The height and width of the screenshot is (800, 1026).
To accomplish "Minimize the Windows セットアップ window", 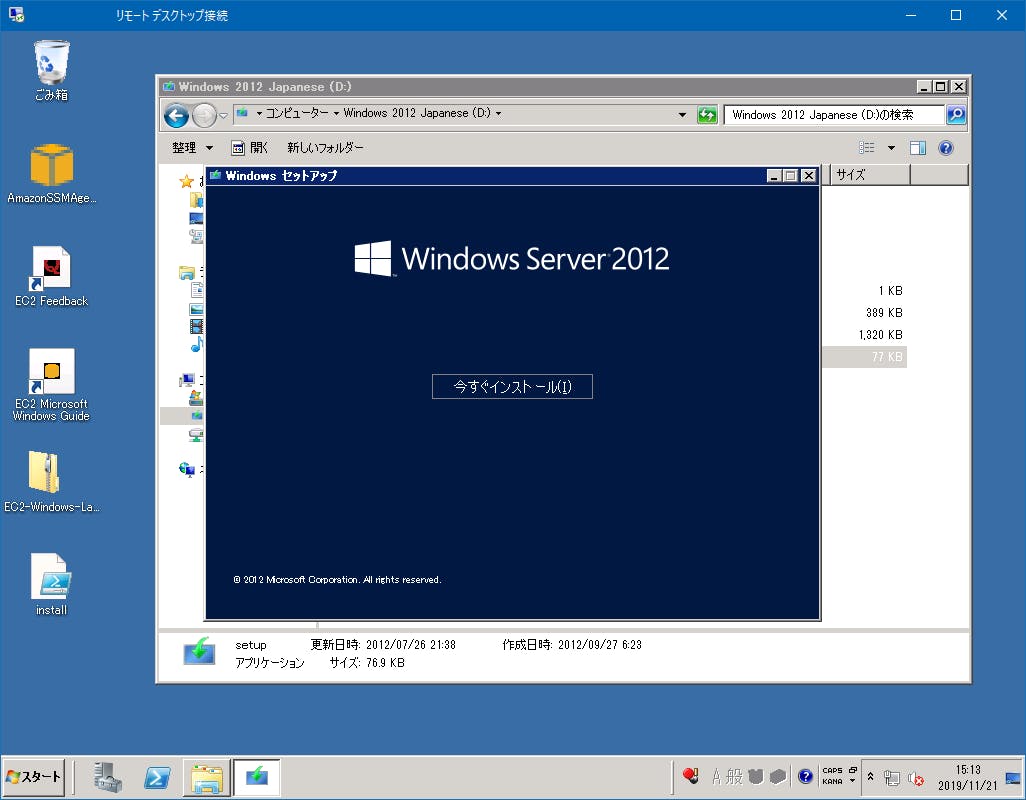I will 774,175.
